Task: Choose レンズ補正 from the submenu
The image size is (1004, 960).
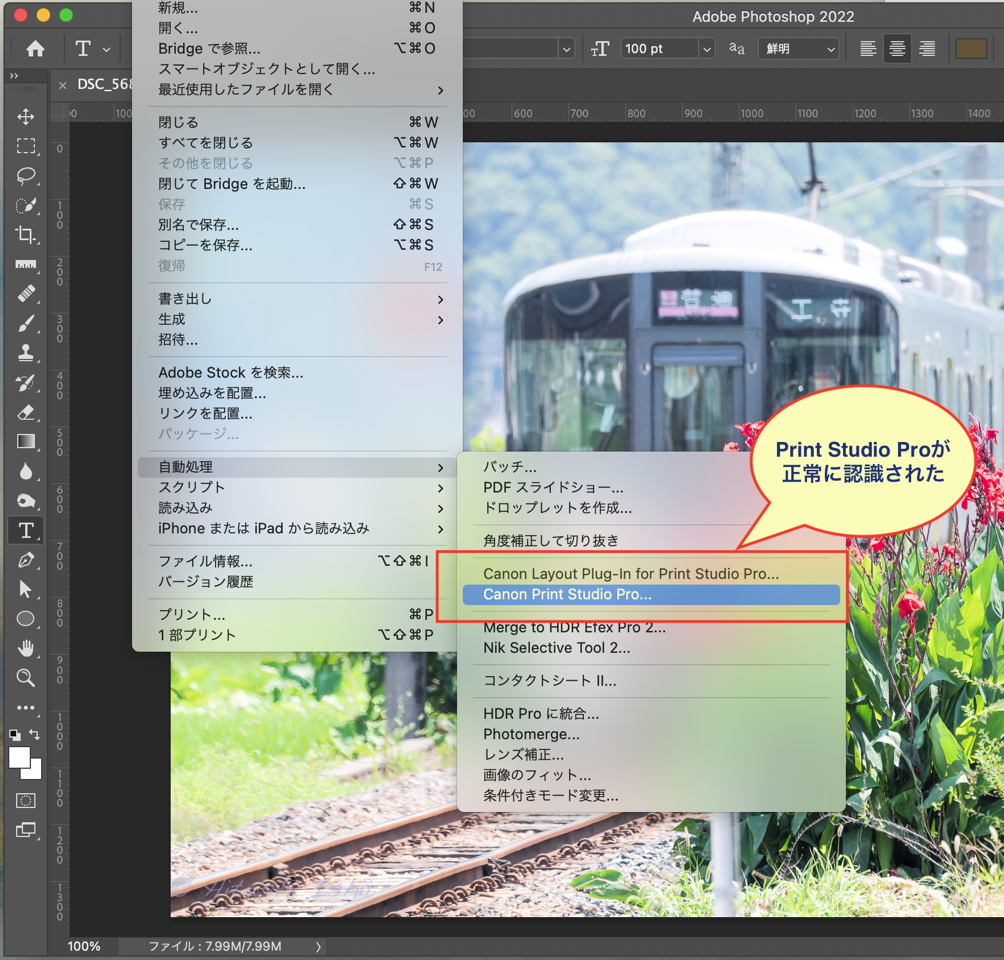Action: tap(651, 754)
